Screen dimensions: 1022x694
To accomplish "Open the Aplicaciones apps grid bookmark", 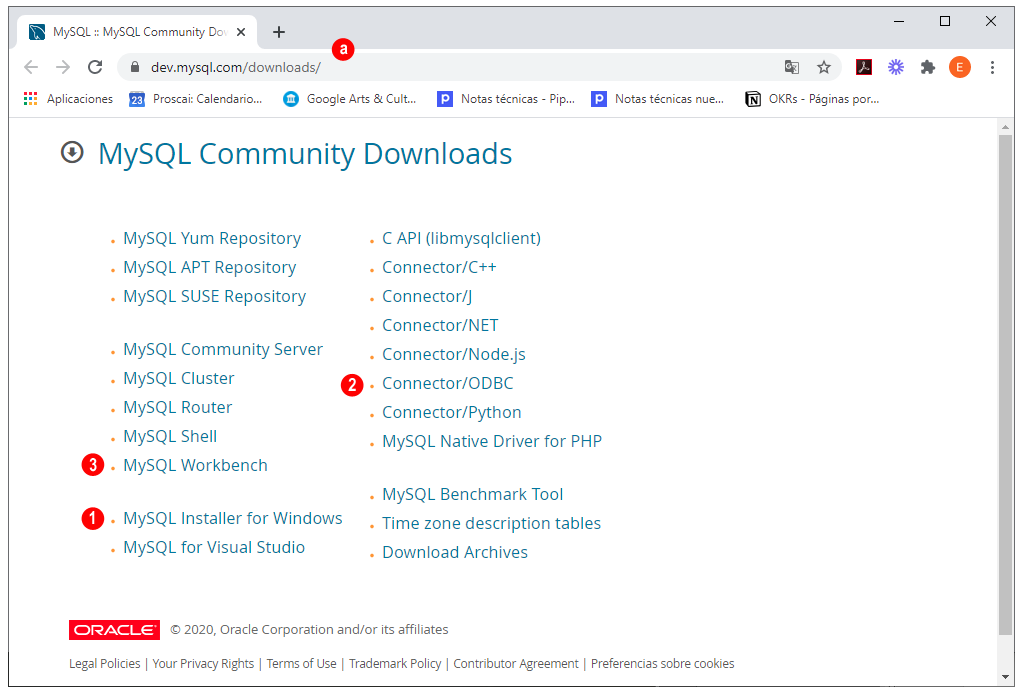I will pos(68,99).
